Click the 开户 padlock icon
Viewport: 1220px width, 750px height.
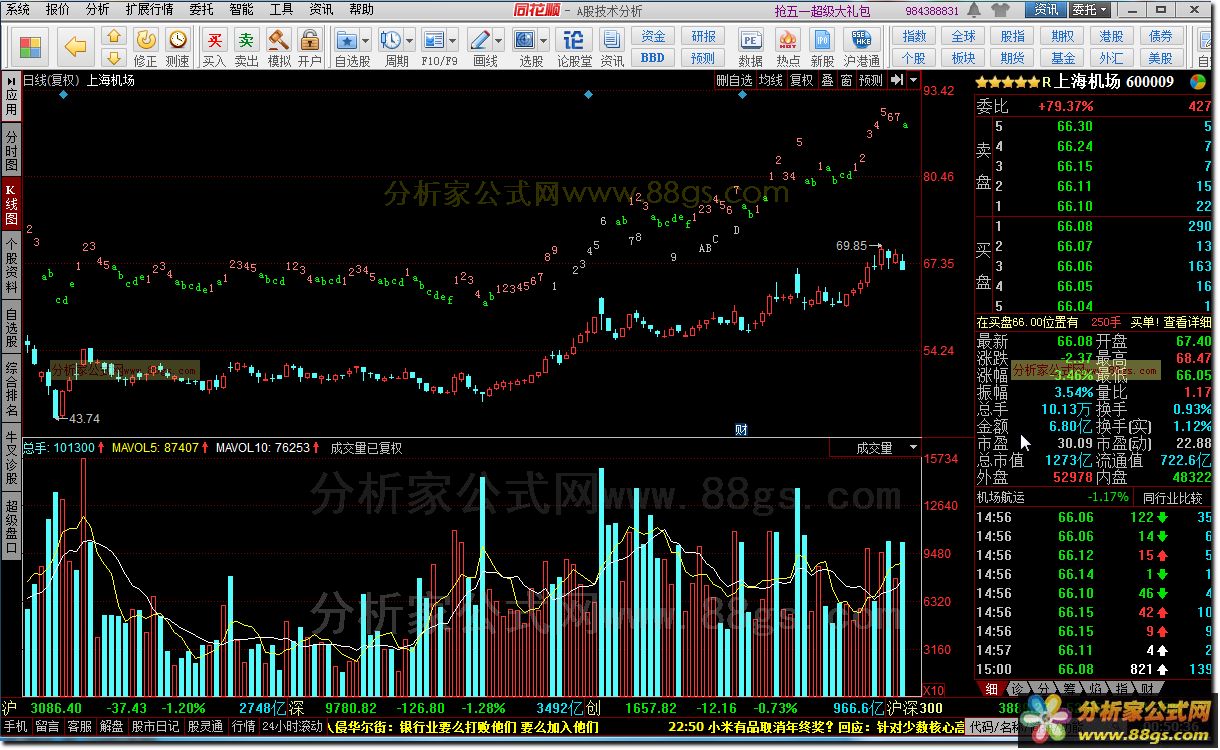pyautogui.click(x=310, y=40)
